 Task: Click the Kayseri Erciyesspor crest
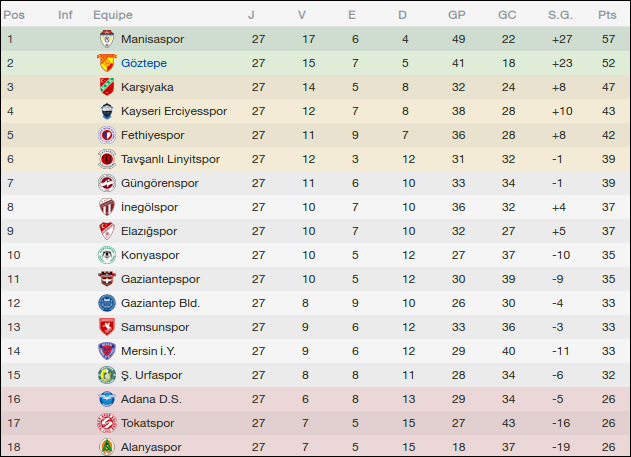107,111
